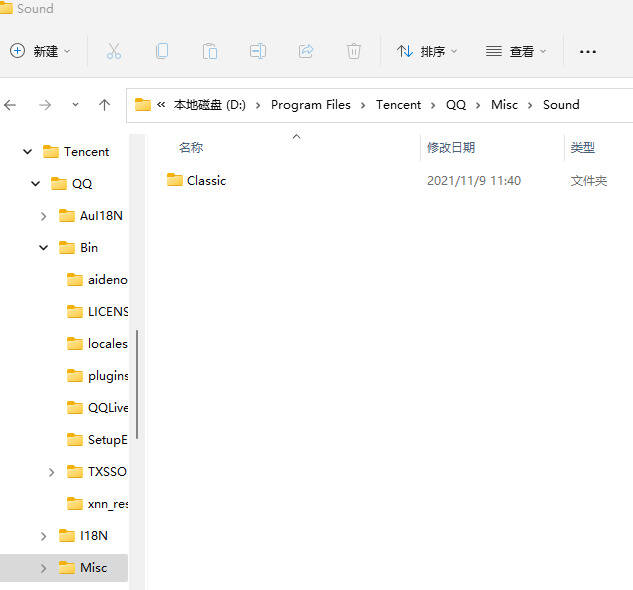Go up one folder level arrow
This screenshot has width=633, height=590.
pyautogui.click(x=105, y=105)
